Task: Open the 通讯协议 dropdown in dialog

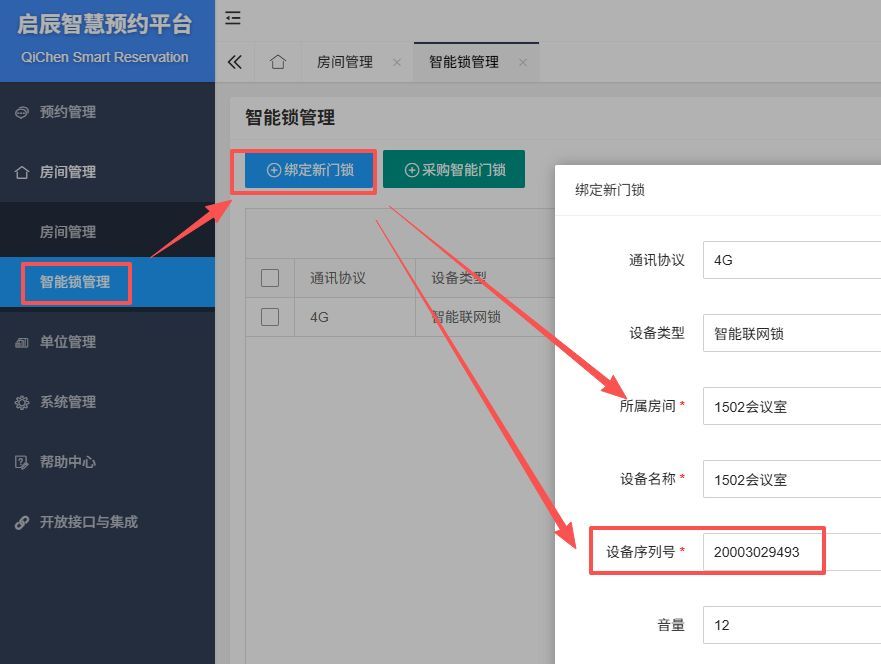Action: pyautogui.click(x=790, y=260)
